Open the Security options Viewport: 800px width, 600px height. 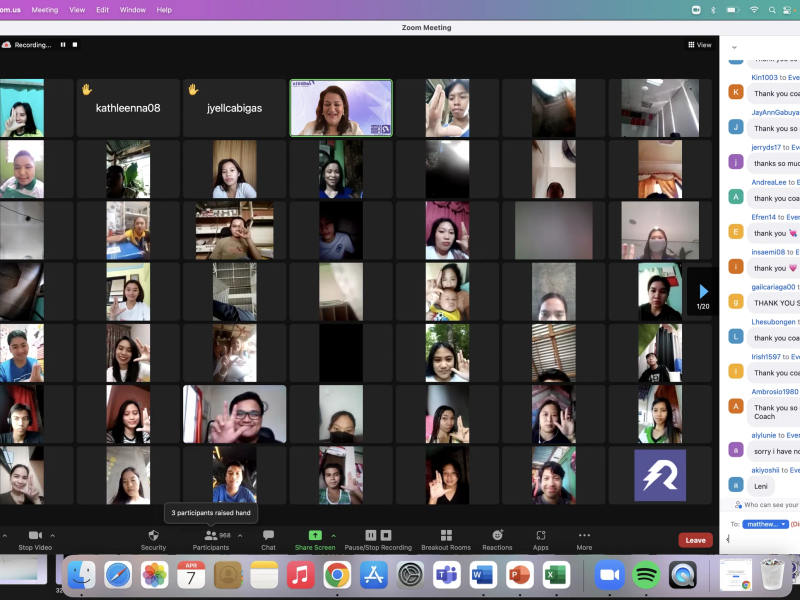(153, 540)
